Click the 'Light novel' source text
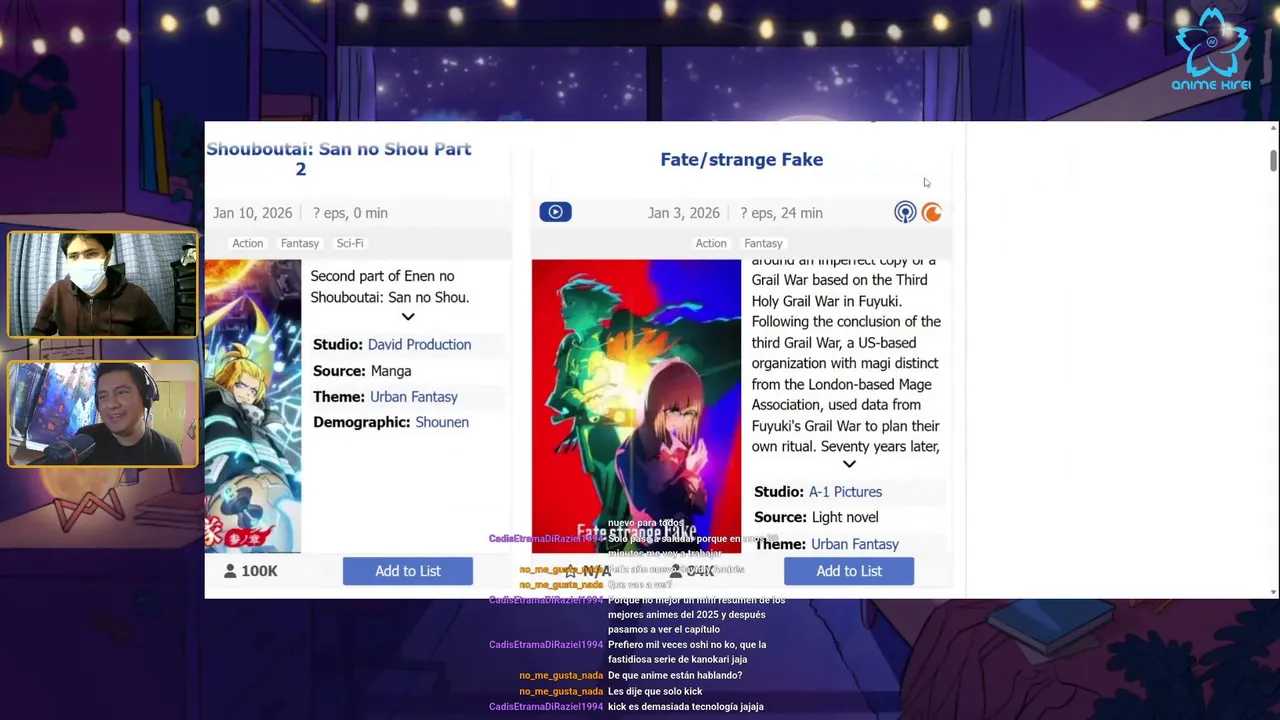 (x=845, y=517)
